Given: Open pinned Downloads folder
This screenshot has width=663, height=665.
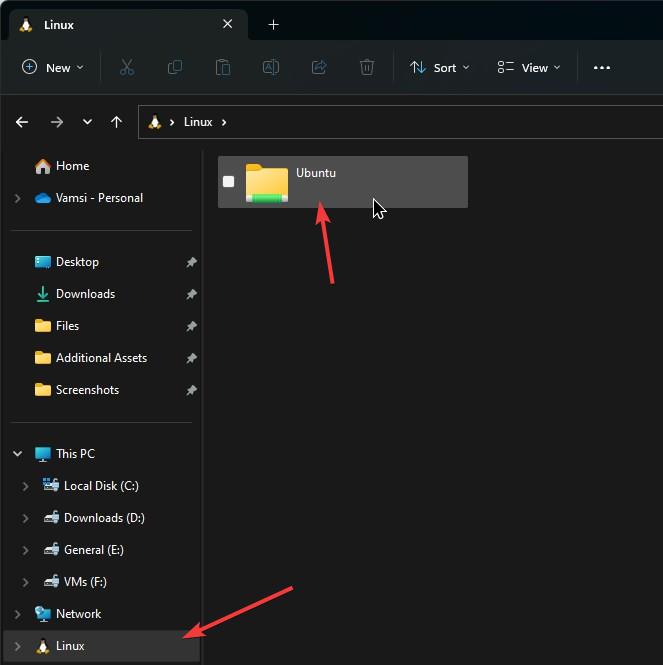Looking at the screenshot, I should point(85,294).
